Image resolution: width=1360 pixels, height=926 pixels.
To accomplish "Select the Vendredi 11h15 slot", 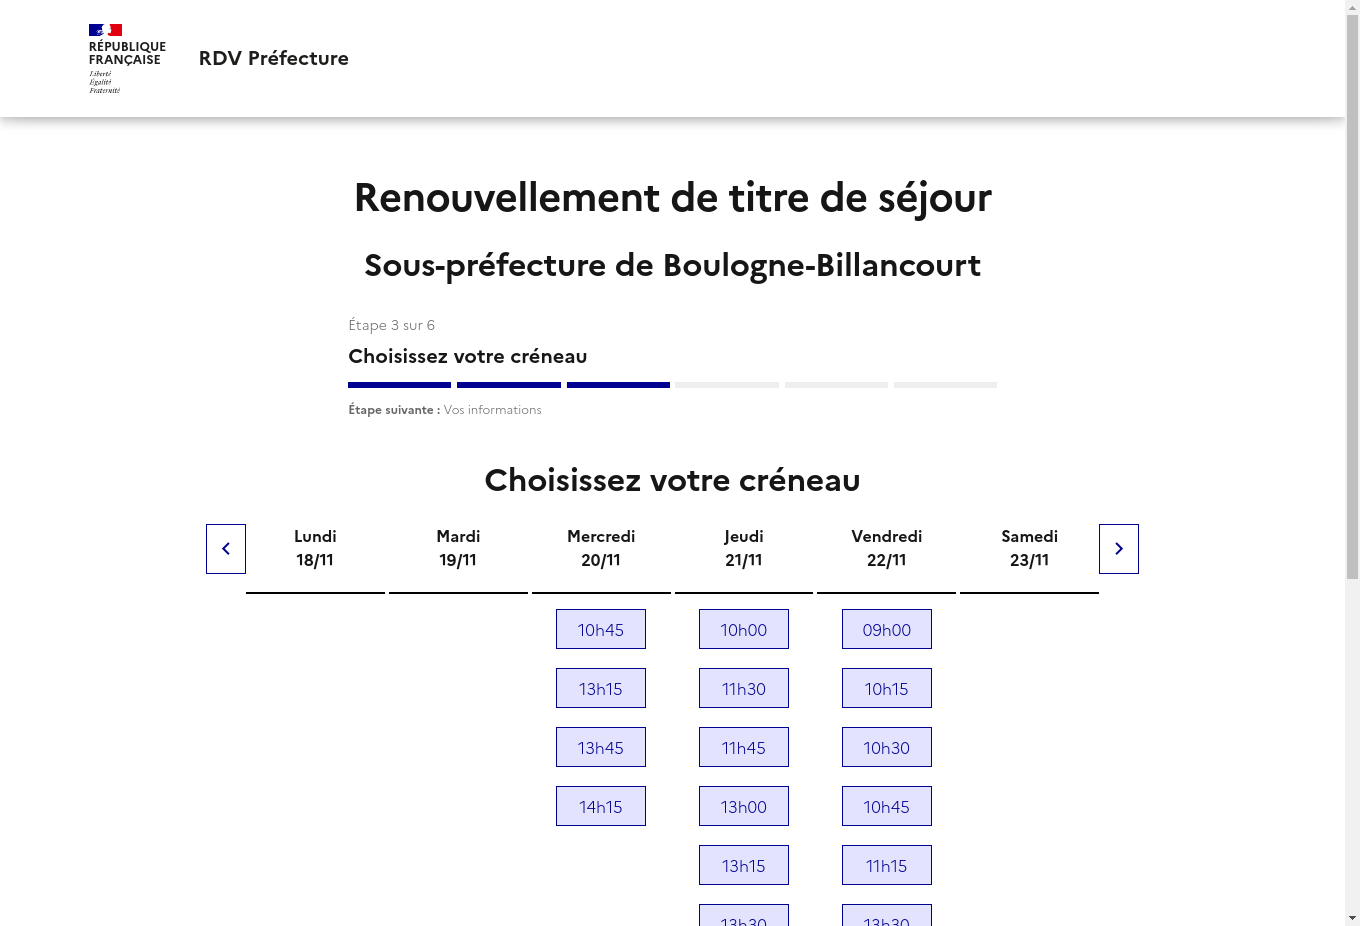I will point(887,865).
